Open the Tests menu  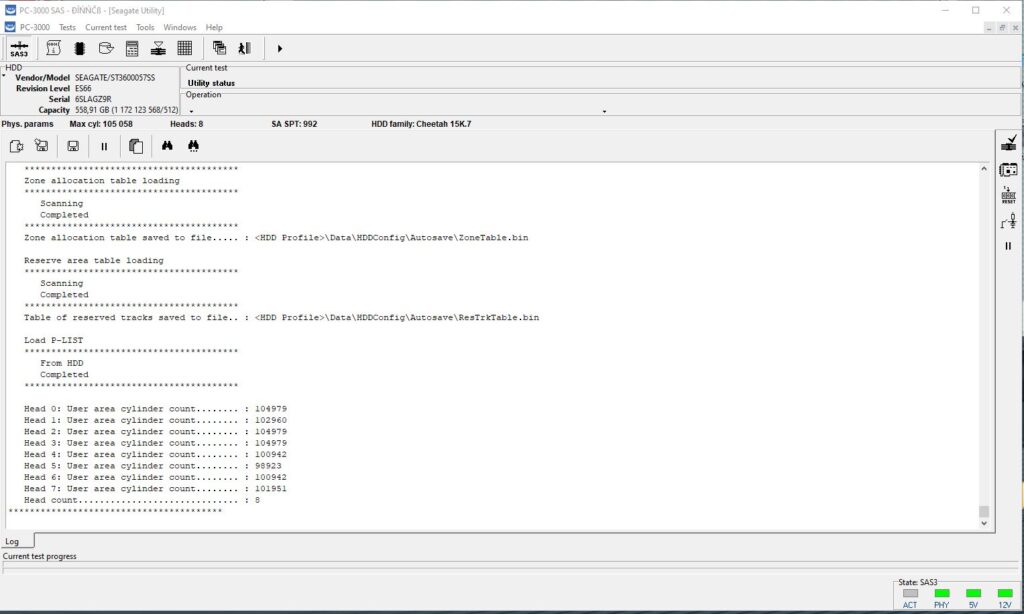(67, 27)
